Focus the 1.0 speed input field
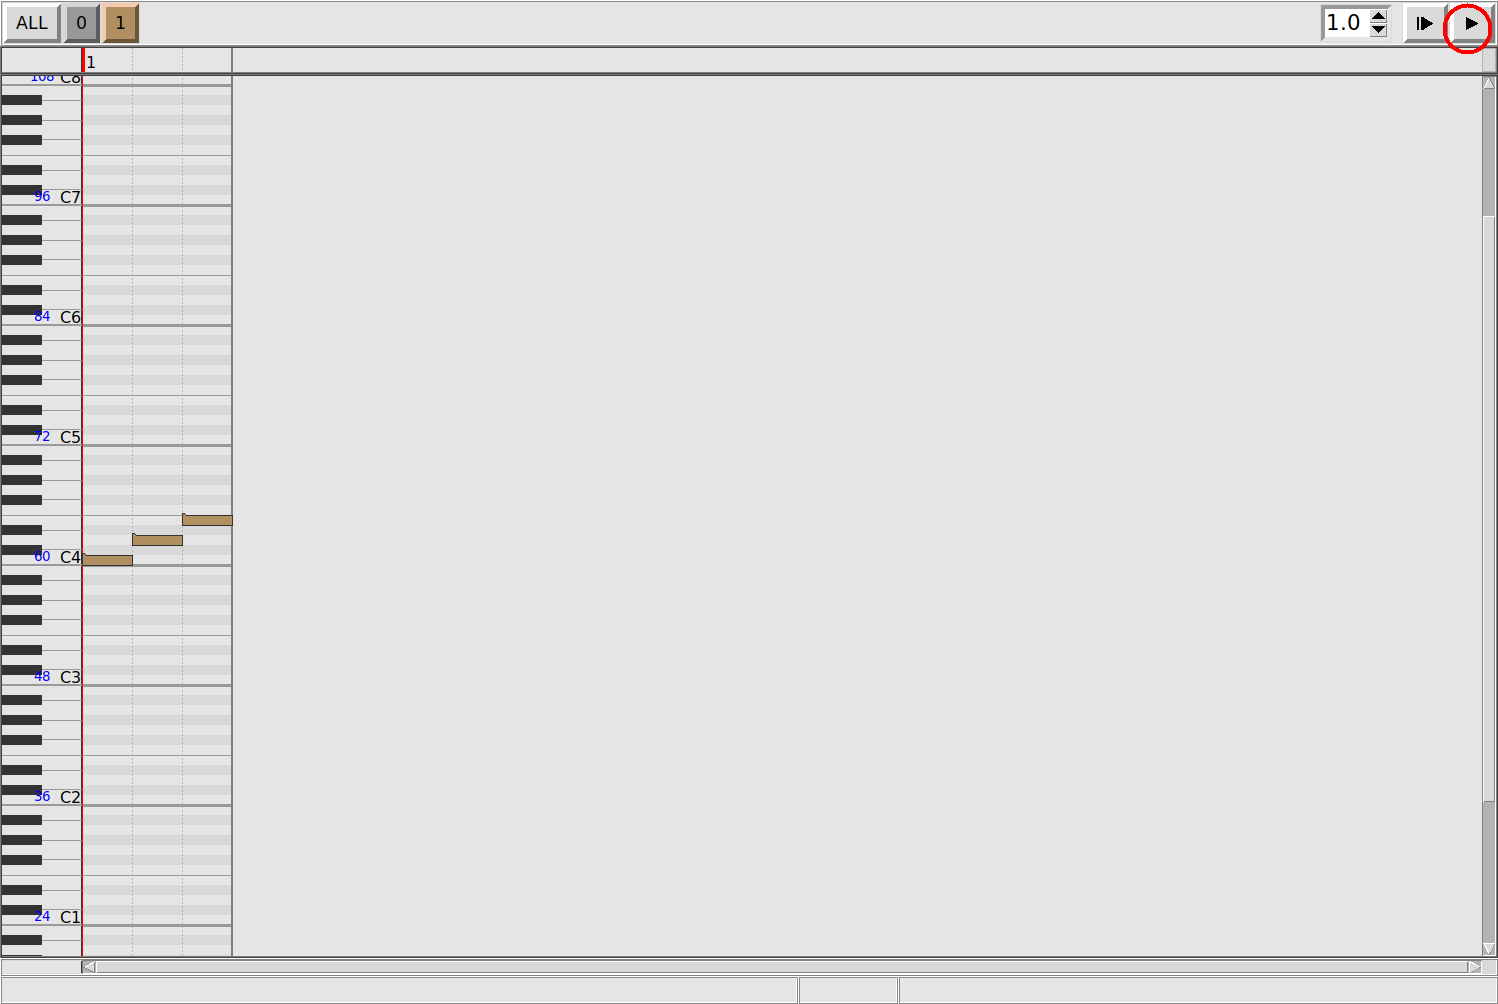This screenshot has width=1498, height=1004. tap(1346, 22)
